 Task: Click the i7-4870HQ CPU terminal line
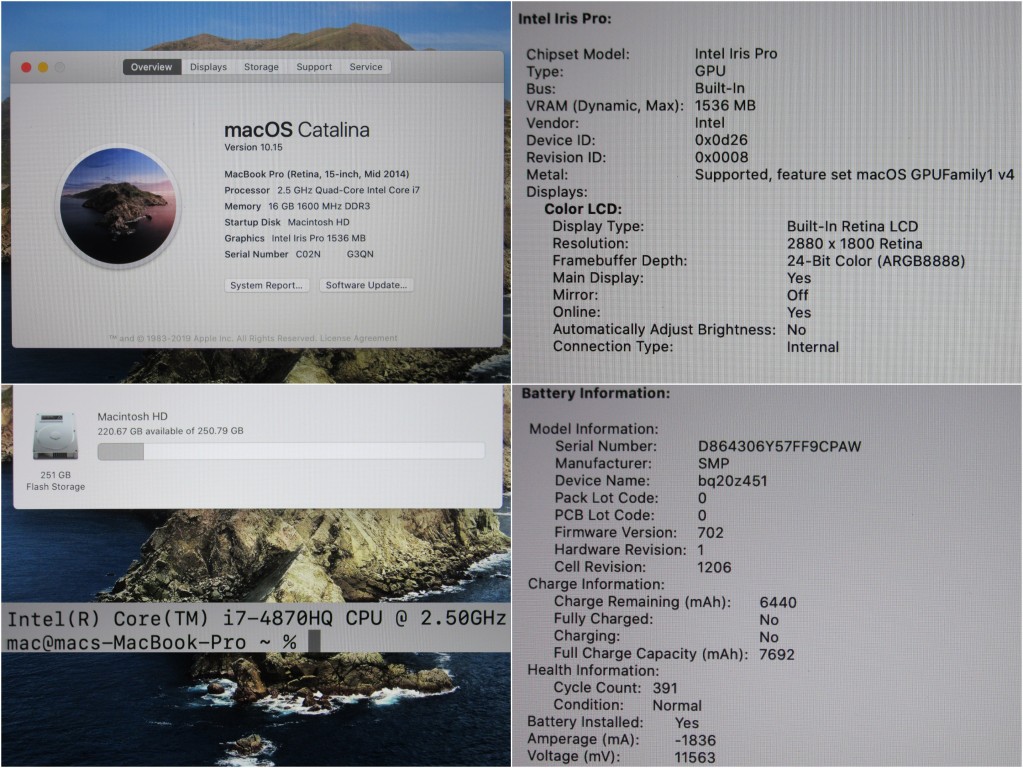coord(256,618)
